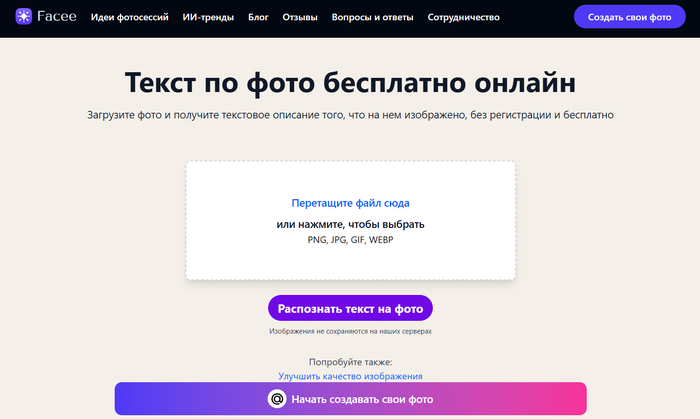
Task: Click the Текст по фото бесплатно онлайн heading
Action: pyautogui.click(x=350, y=82)
